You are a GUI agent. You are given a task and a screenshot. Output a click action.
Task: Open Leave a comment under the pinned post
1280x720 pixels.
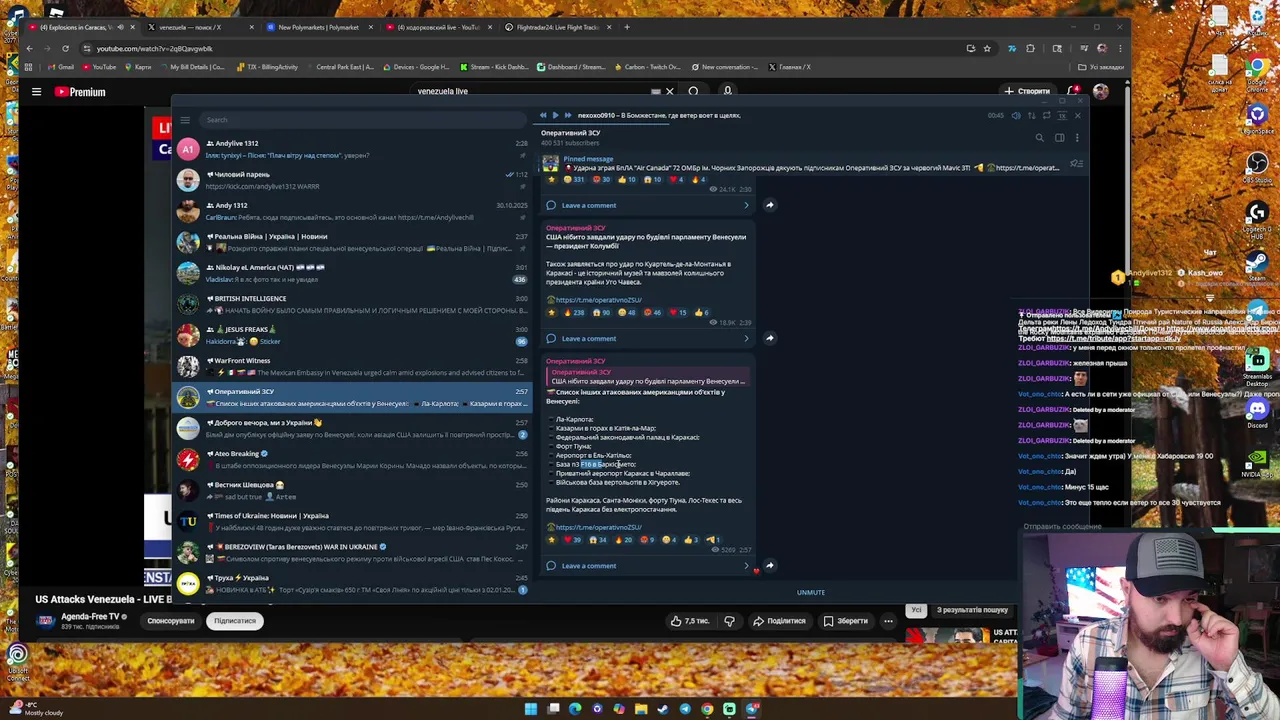pos(588,205)
